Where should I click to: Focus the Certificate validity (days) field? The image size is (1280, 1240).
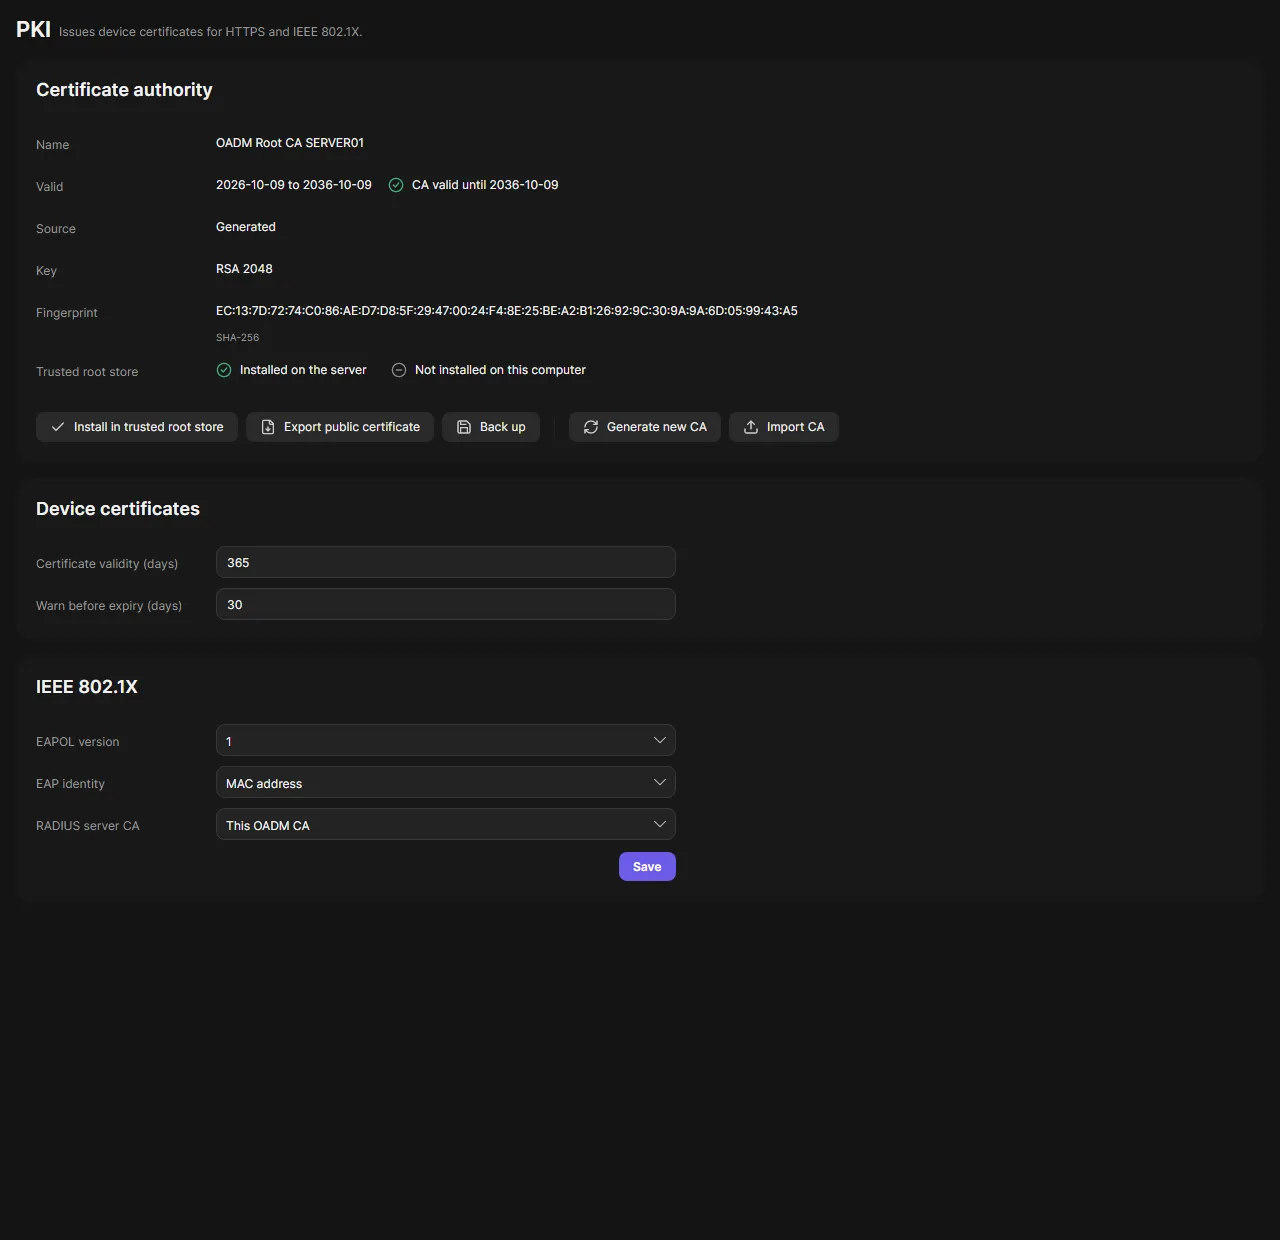(x=446, y=562)
